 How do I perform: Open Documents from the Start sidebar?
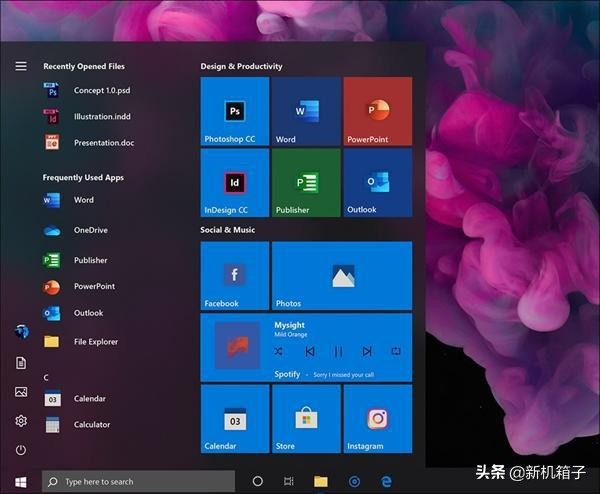click(x=21, y=363)
